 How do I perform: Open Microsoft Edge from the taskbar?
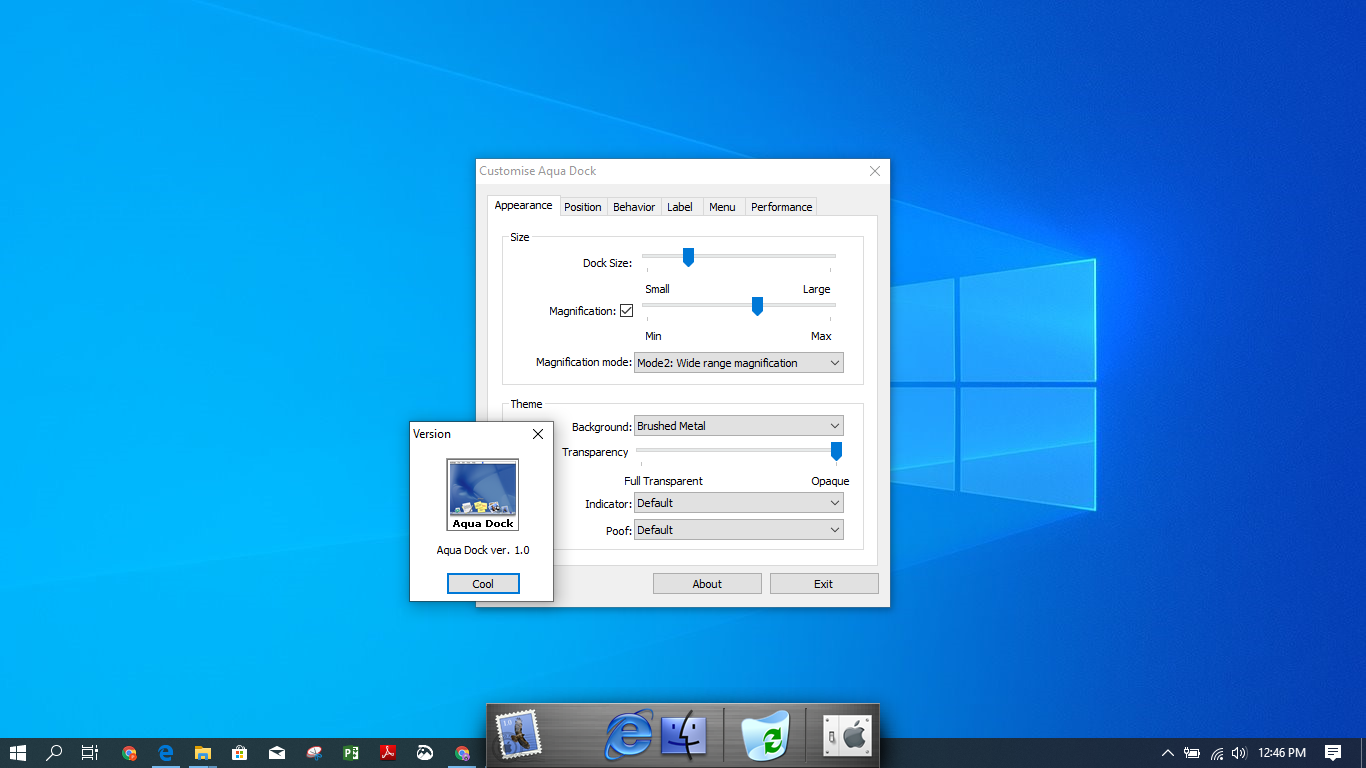click(166, 753)
